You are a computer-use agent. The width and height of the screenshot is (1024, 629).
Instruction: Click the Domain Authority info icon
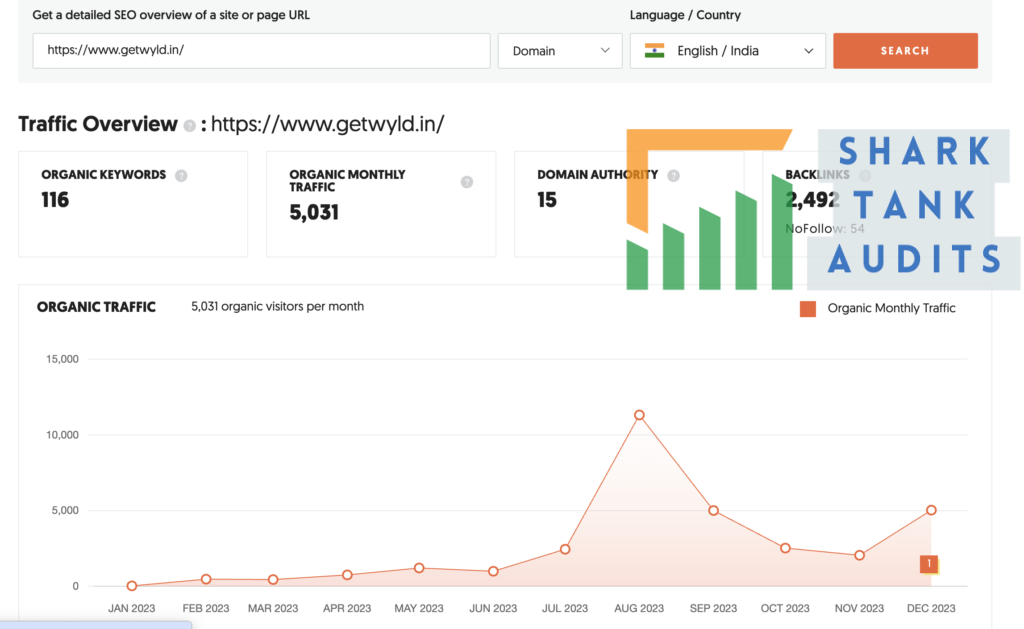coord(673,175)
